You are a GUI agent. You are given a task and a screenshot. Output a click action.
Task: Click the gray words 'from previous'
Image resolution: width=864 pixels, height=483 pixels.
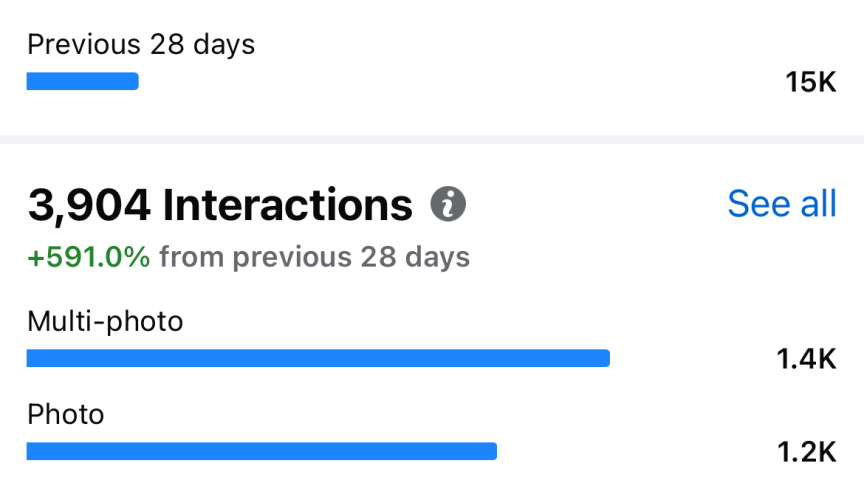coord(255,257)
